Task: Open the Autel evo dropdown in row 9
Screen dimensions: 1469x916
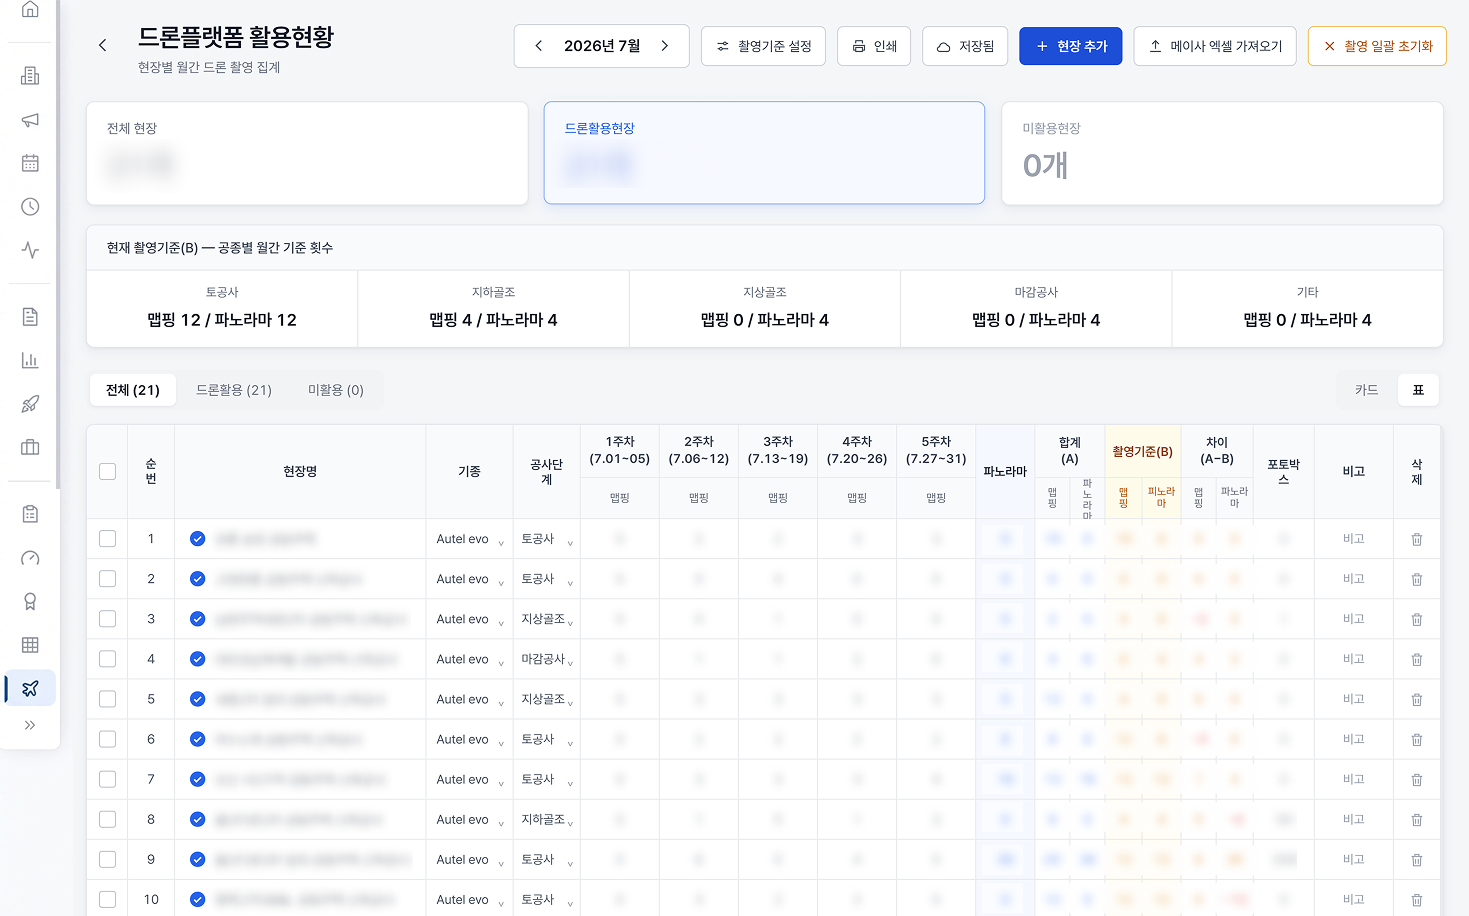Action: click(469, 859)
